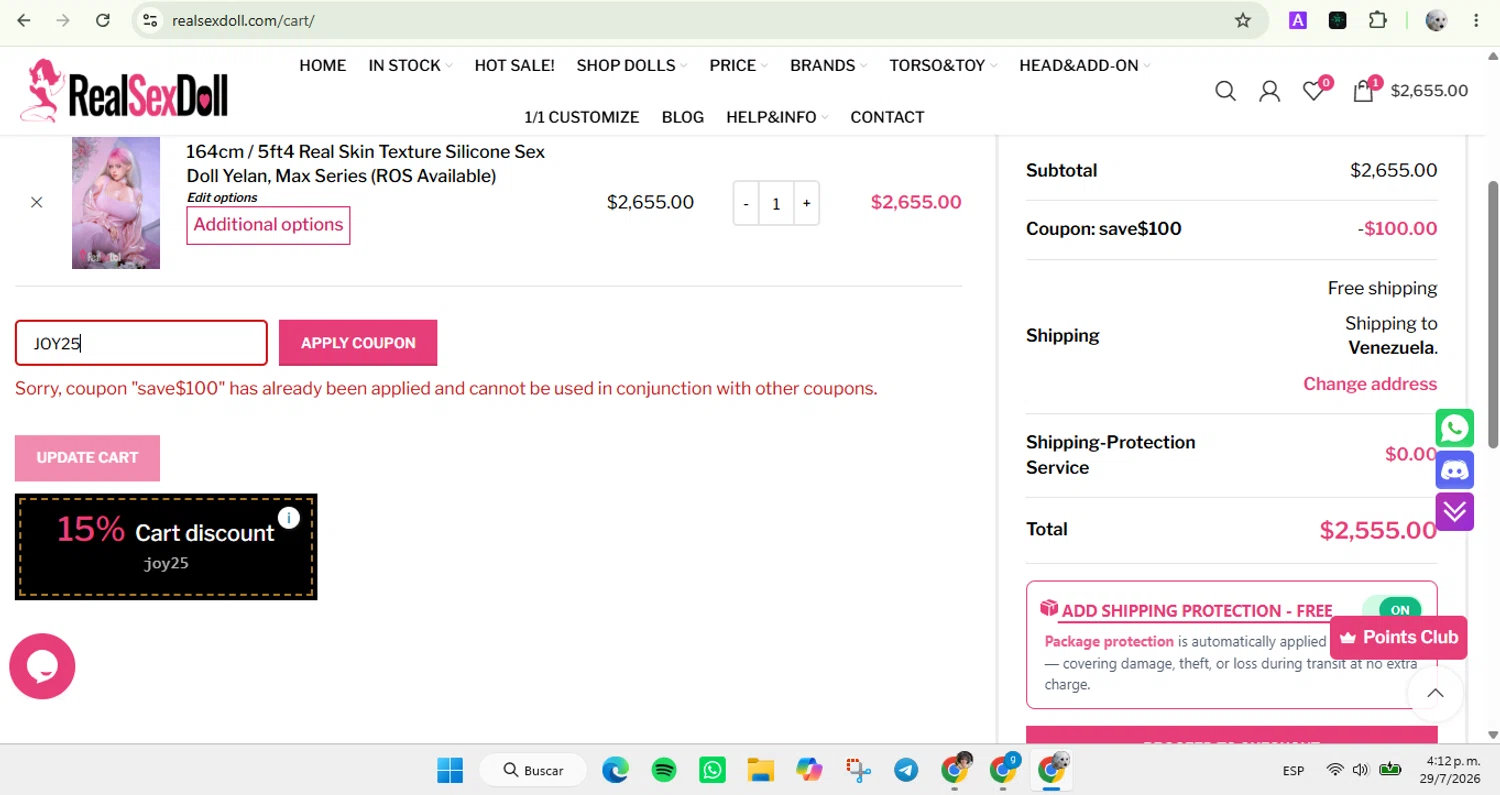The height and width of the screenshot is (795, 1500).
Task: Reload the current page
Action: (102, 20)
